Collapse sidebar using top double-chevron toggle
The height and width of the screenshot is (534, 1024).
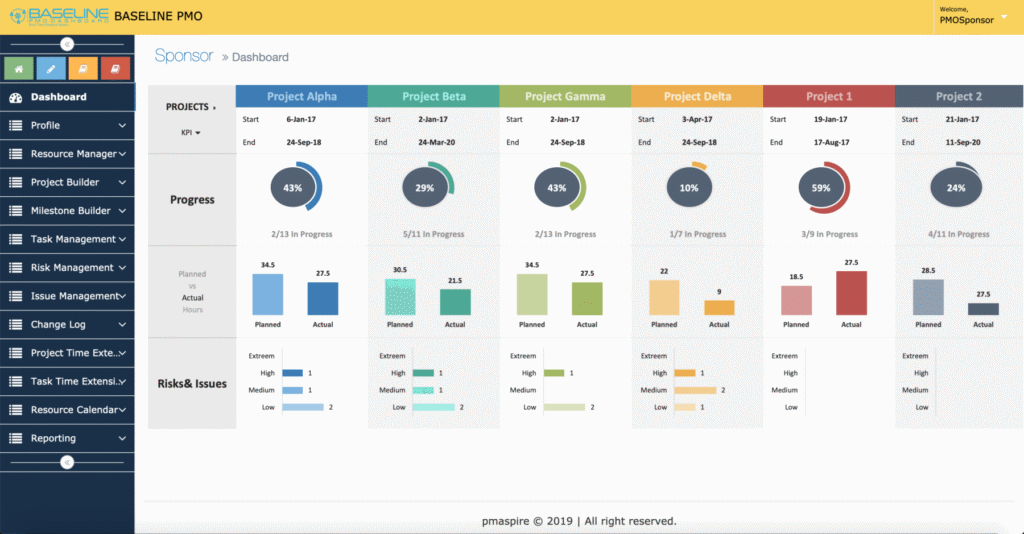coord(67,44)
